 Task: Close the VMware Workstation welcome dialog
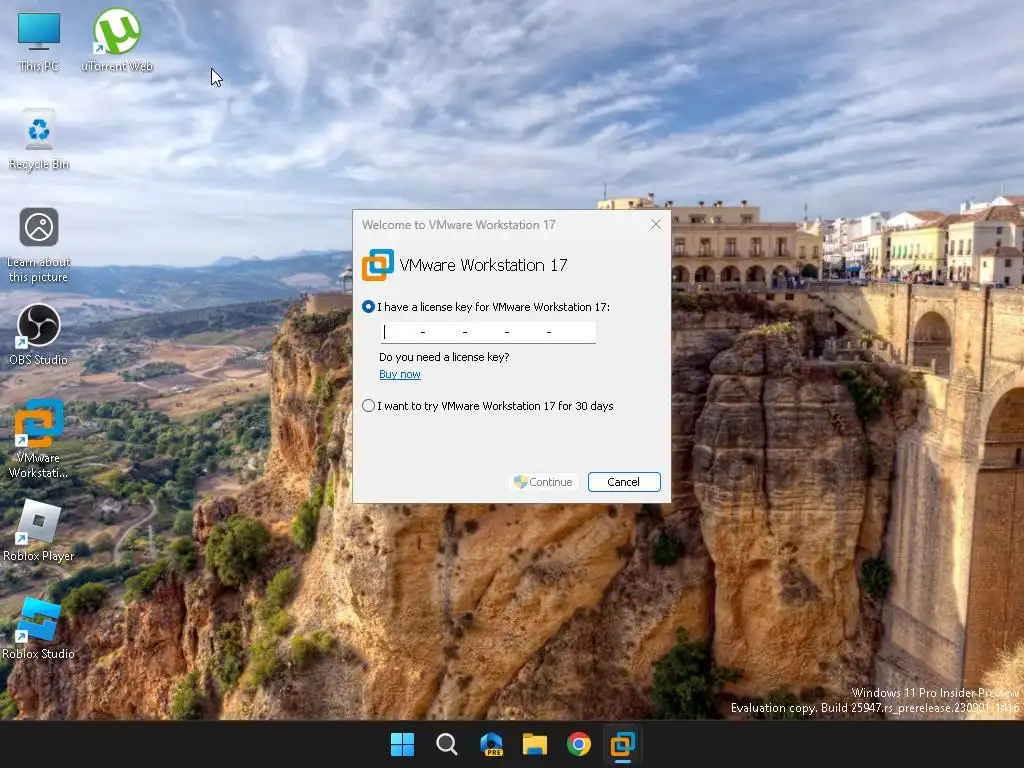pos(656,225)
